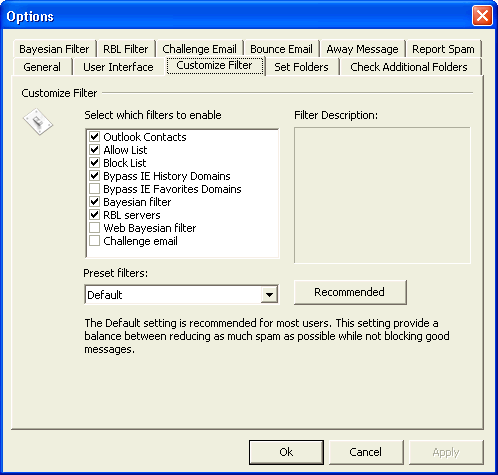This screenshot has width=498, height=475.
Task: Uncheck the RBL servers filter
Action: pos(95,214)
